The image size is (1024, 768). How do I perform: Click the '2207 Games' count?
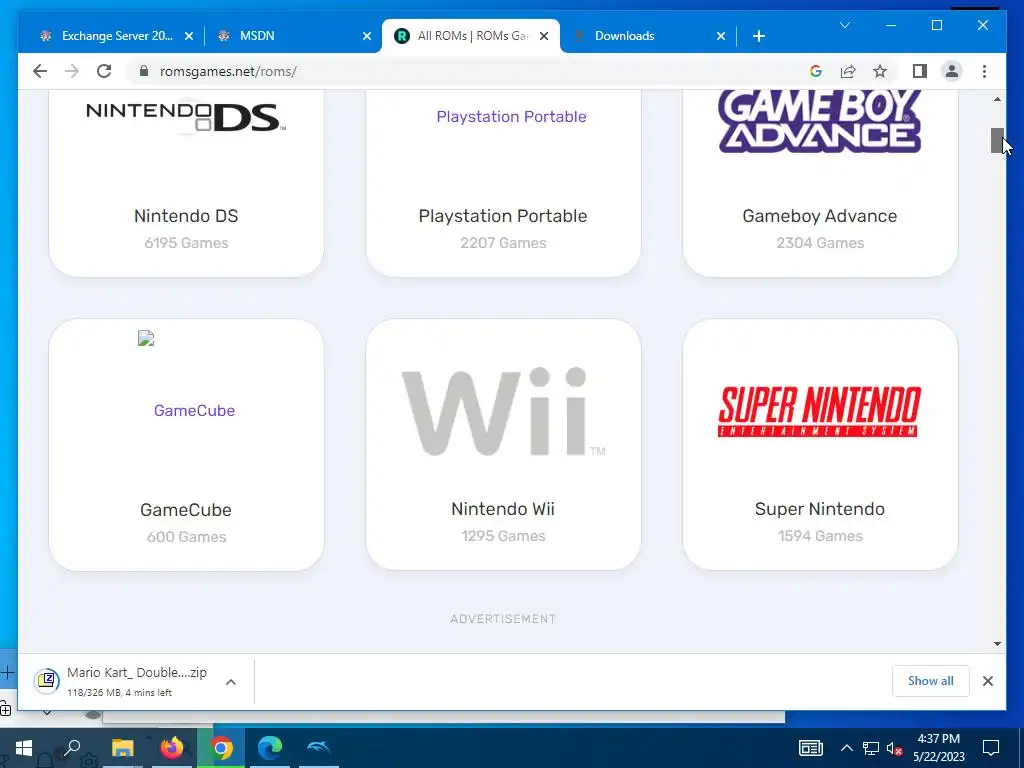[x=503, y=243]
